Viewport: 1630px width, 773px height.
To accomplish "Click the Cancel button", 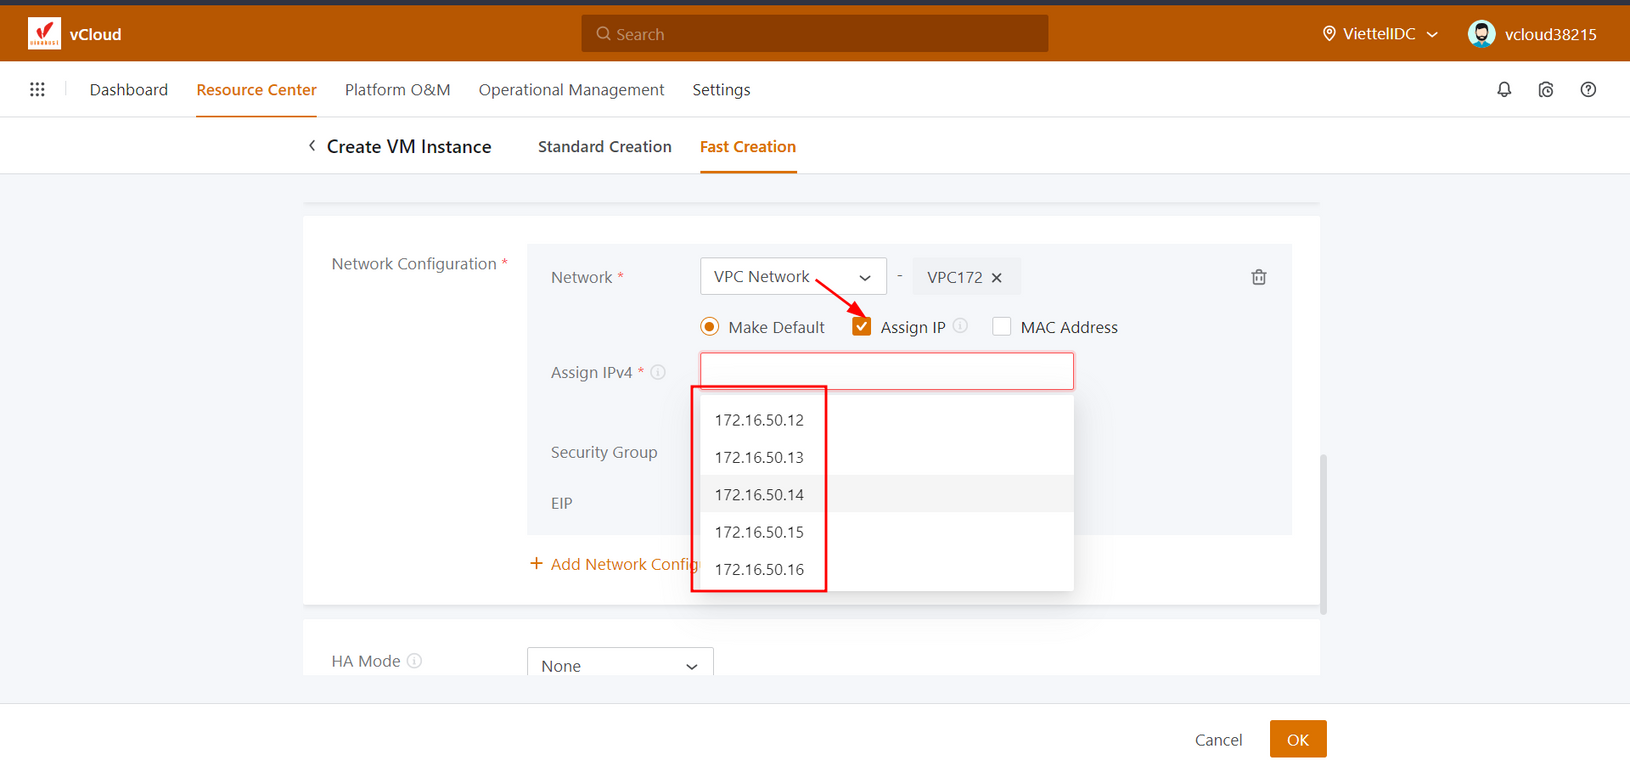I will click(1218, 740).
